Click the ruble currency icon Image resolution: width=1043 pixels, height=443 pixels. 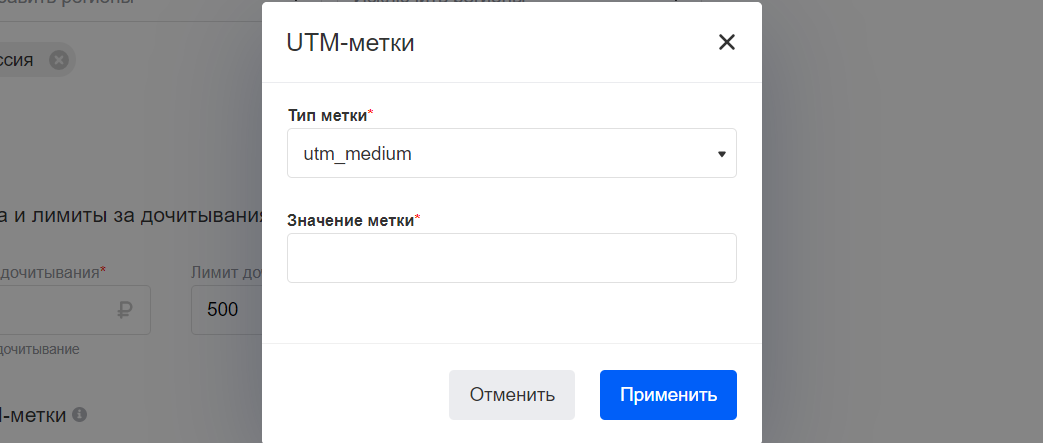tap(124, 310)
